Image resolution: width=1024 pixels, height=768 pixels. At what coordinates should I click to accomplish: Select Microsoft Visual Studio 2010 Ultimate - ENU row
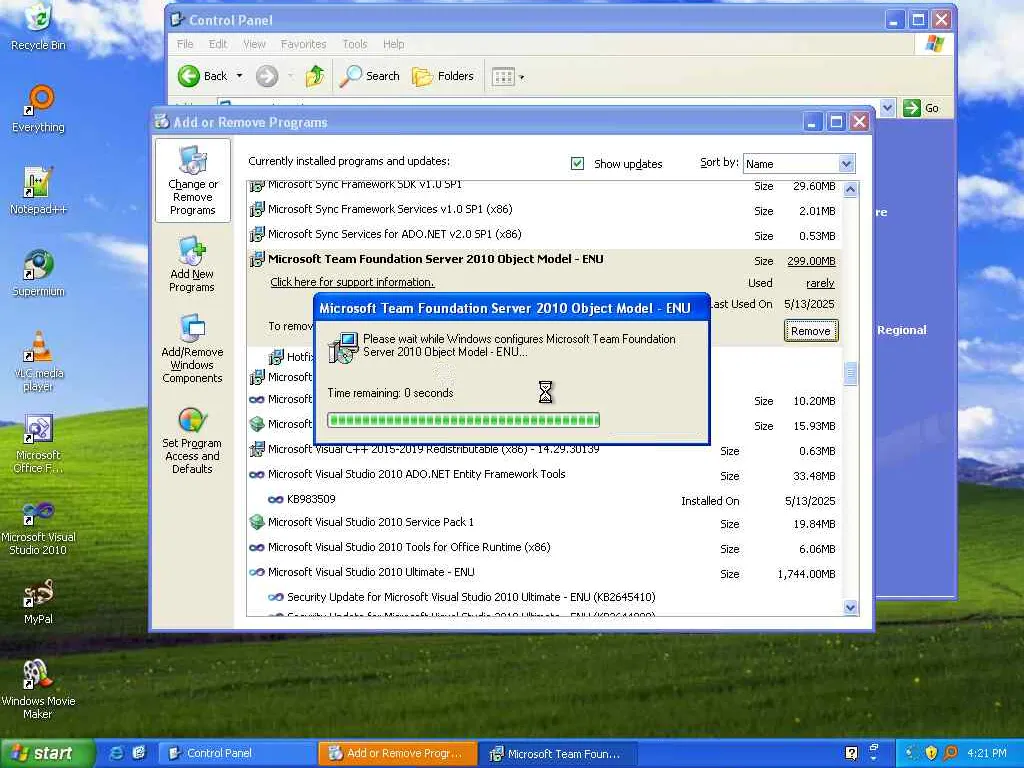pos(545,573)
